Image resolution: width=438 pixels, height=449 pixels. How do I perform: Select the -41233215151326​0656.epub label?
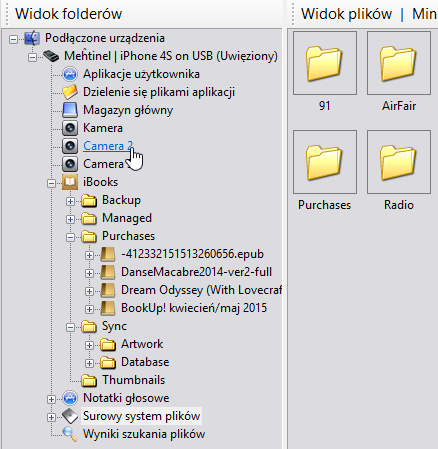(x=192, y=254)
